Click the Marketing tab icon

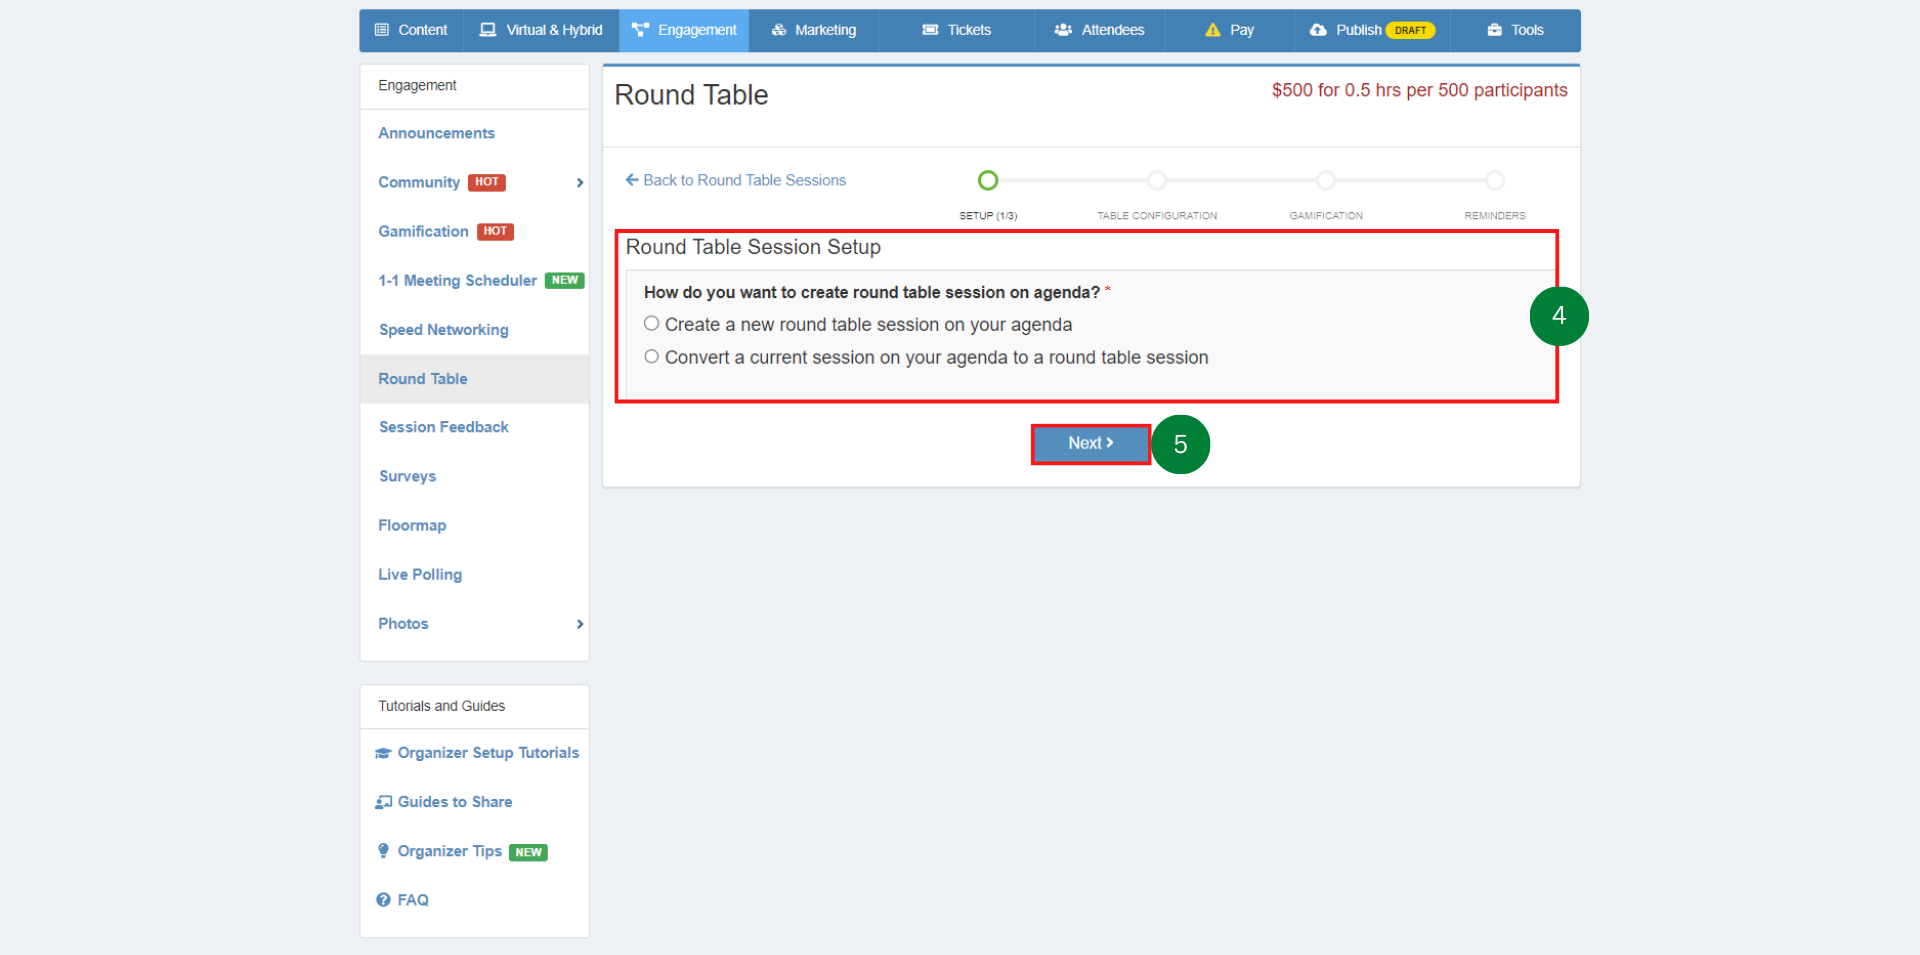coord(779,30)
